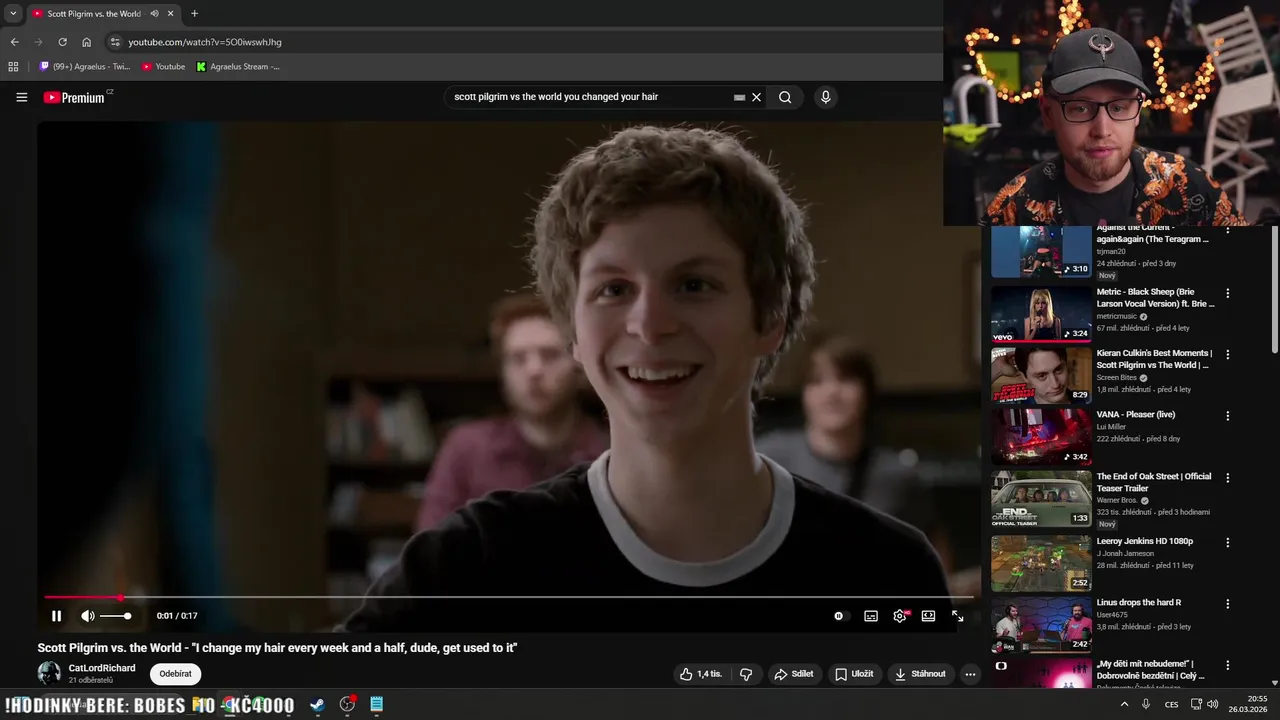The height and width of the screenshot is (720, 1280).
Task: Open the on-screen keyboard icon in search
Action: tap(739, 97)
